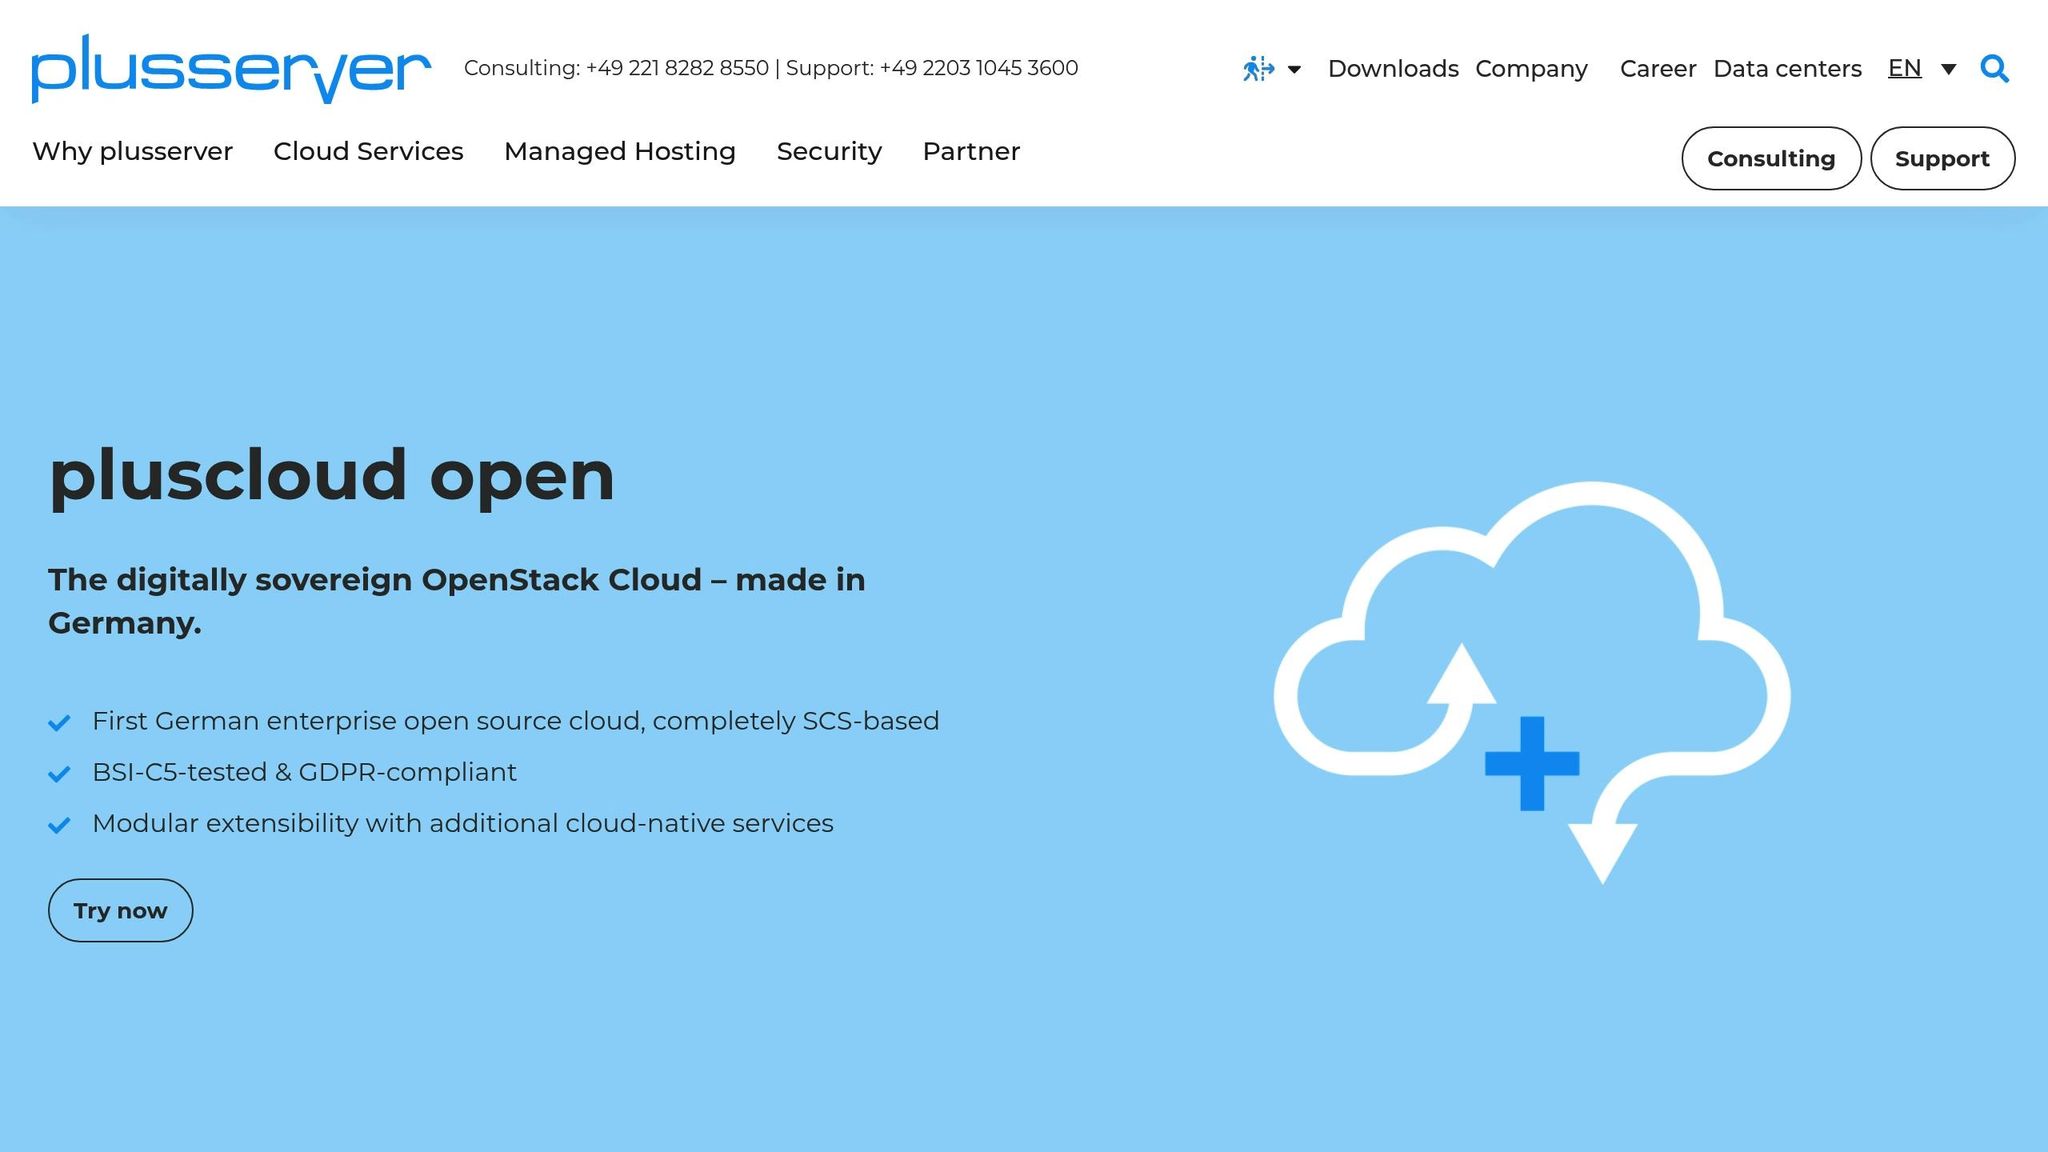2048x1152 pixels.
Task: Click the Consulting button
Action: [x=1770, y=158]
